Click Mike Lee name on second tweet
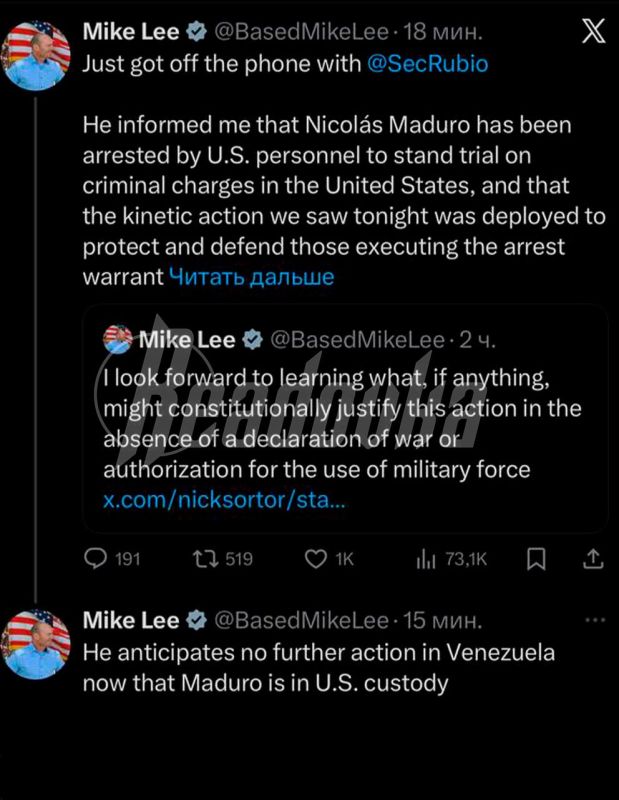Viewport: 619px width, 800px height. [x=130, y=621]
